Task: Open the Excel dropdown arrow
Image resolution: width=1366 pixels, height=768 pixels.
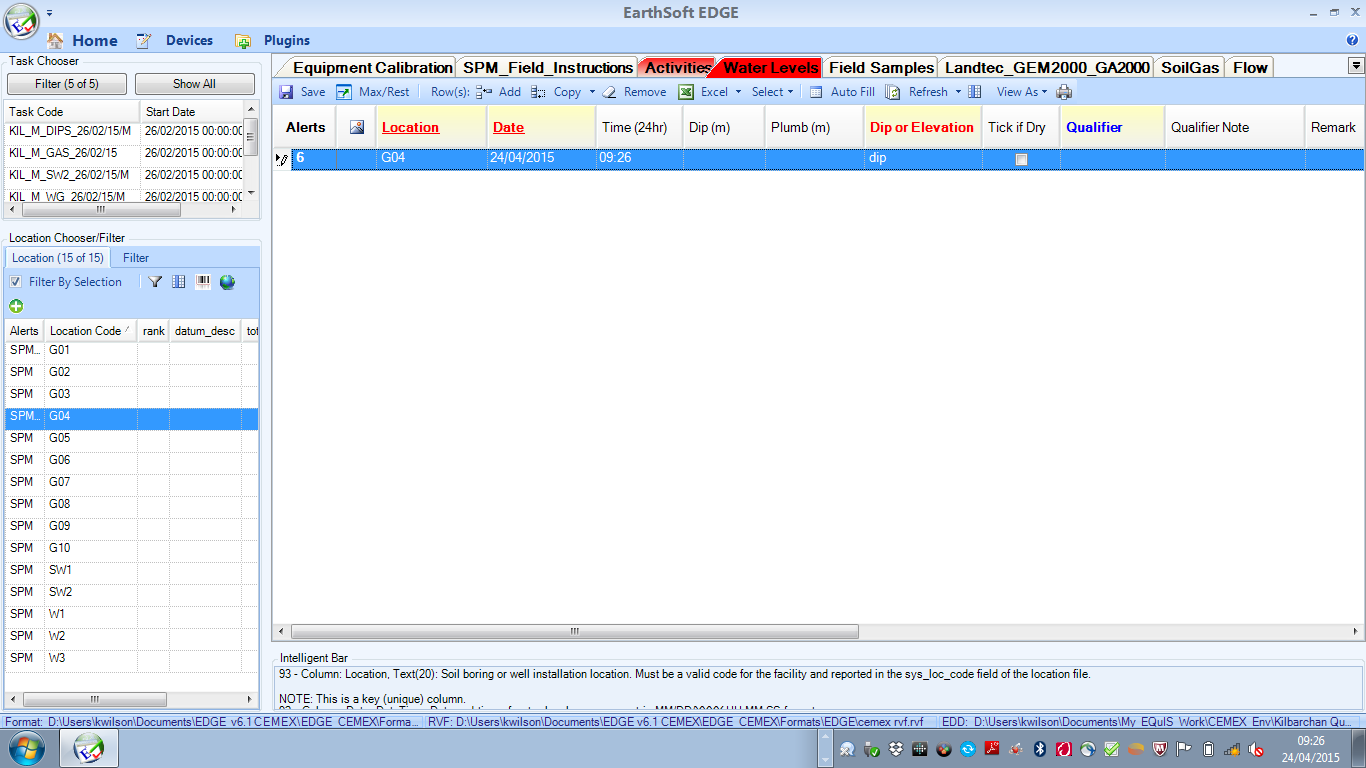Action: pyautogui.click(x=738, y=92)
